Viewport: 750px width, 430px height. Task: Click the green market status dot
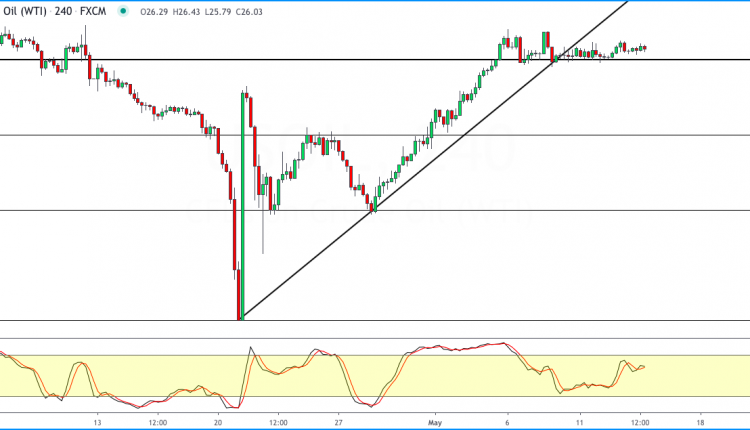click(x=122, y=12)
